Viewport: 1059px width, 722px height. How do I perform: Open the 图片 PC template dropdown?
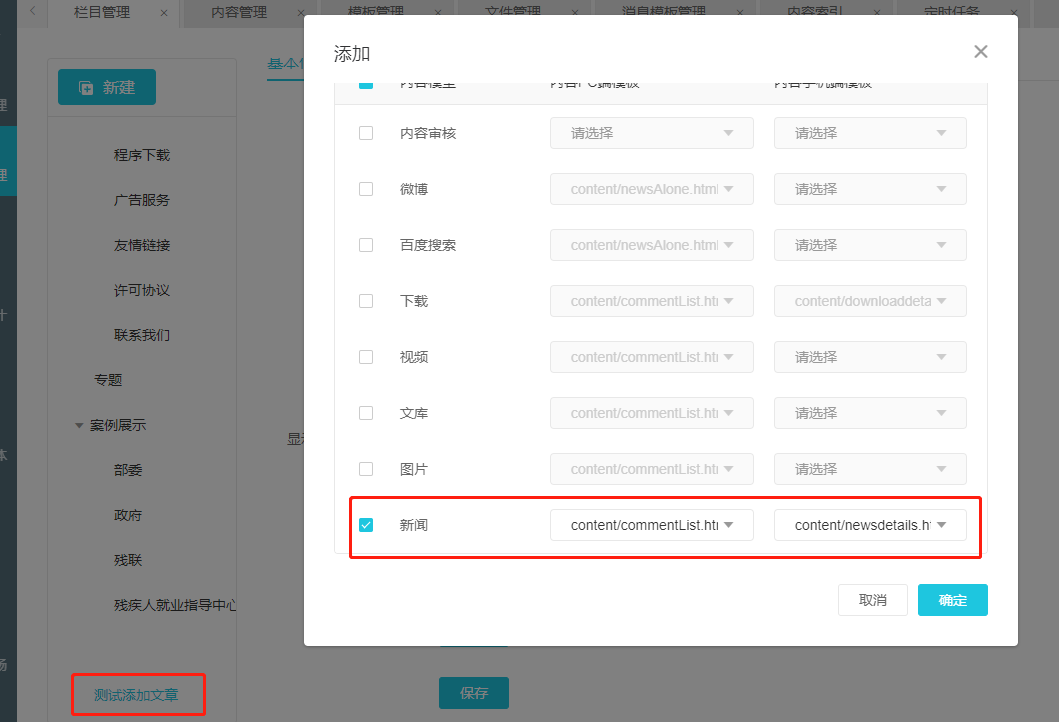tap(652, 469)
